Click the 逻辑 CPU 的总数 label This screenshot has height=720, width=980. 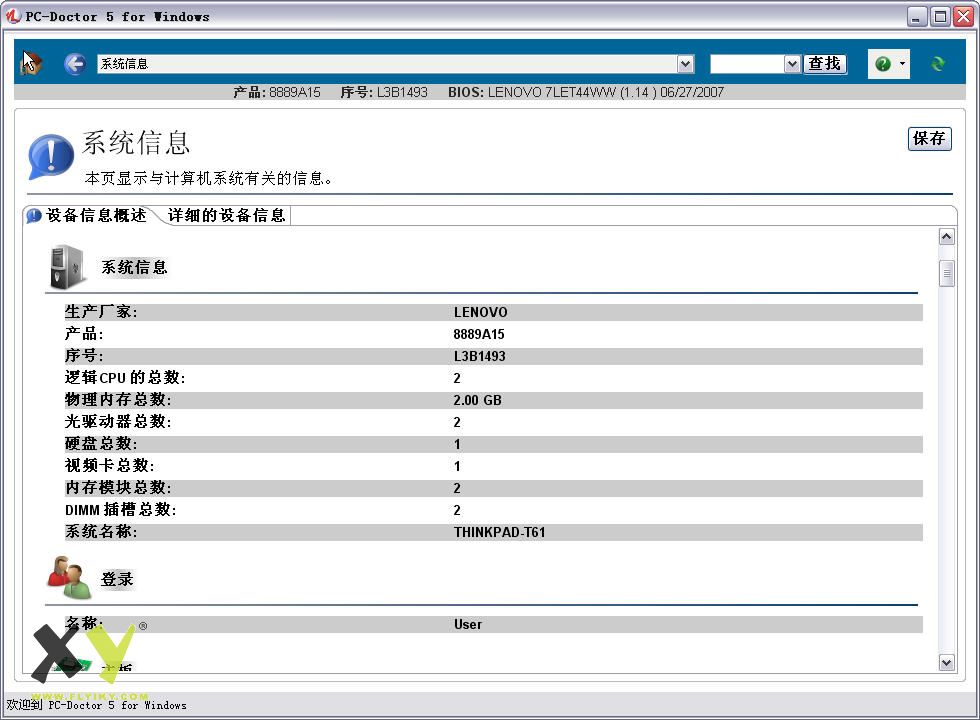pos(125,378)
